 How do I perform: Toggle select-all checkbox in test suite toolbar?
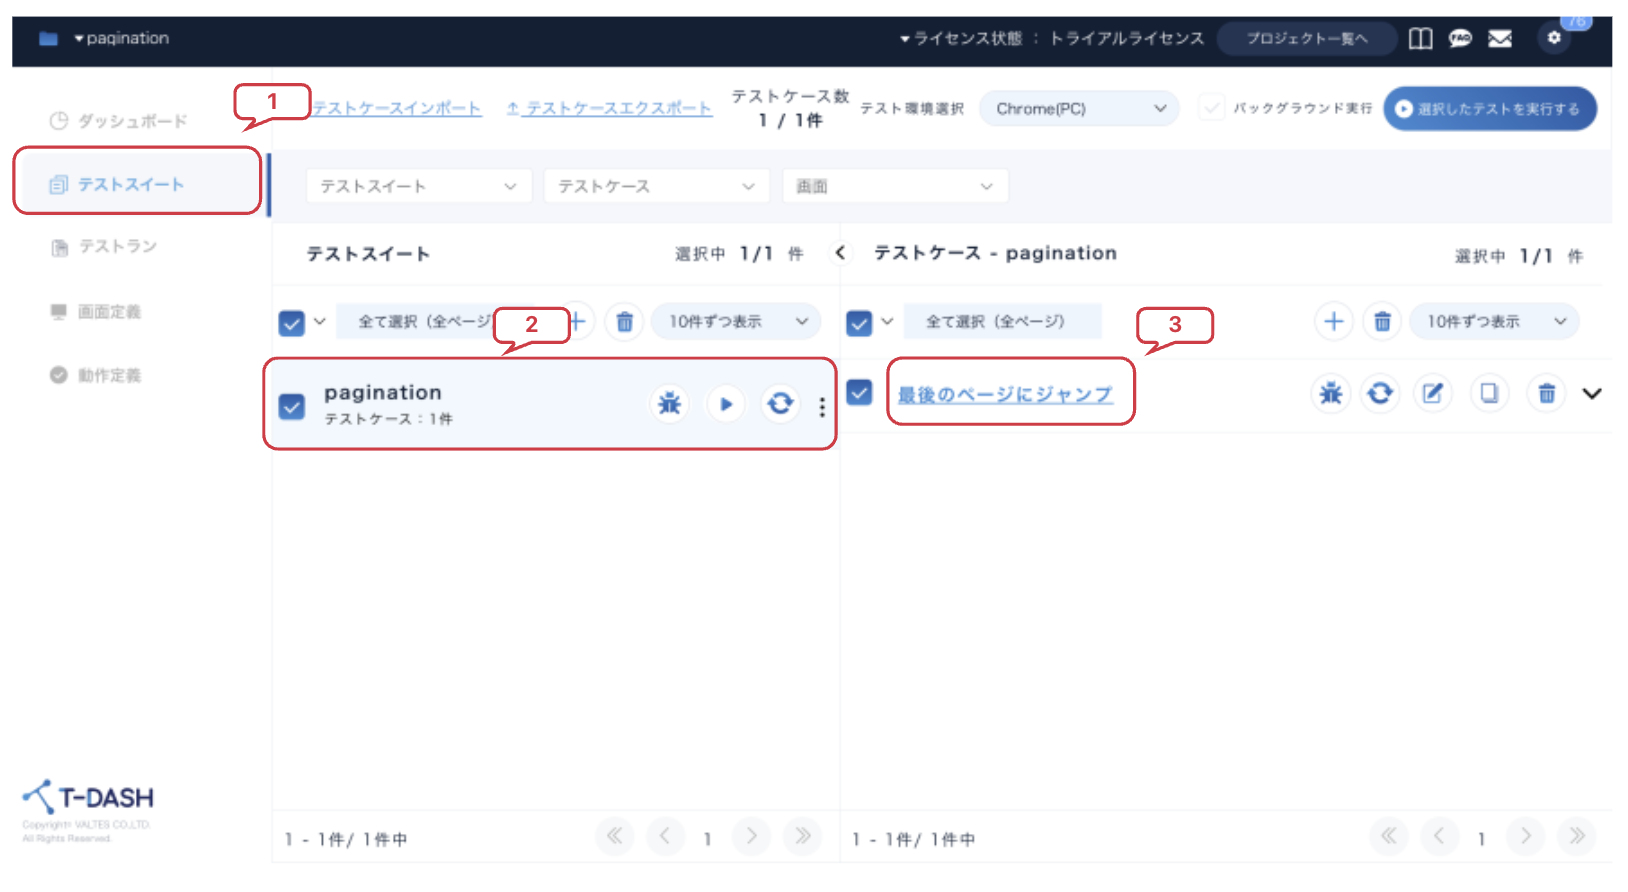pyautogui.click(x=291, y=323)
